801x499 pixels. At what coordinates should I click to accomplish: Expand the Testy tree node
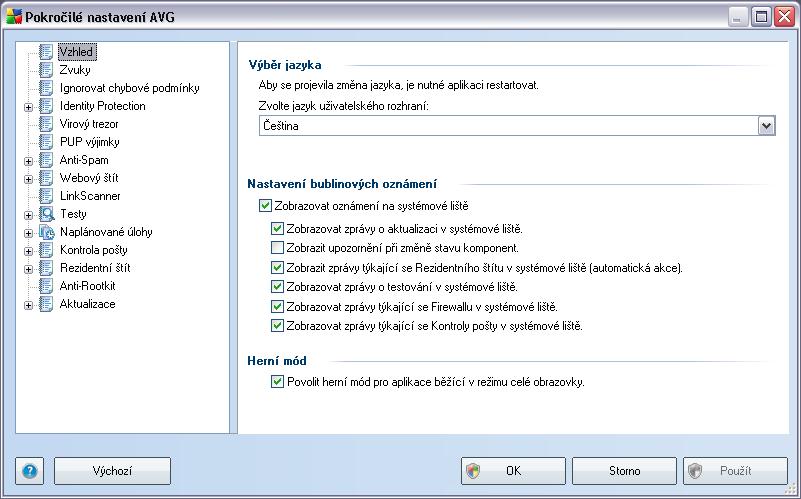point(29,215)
